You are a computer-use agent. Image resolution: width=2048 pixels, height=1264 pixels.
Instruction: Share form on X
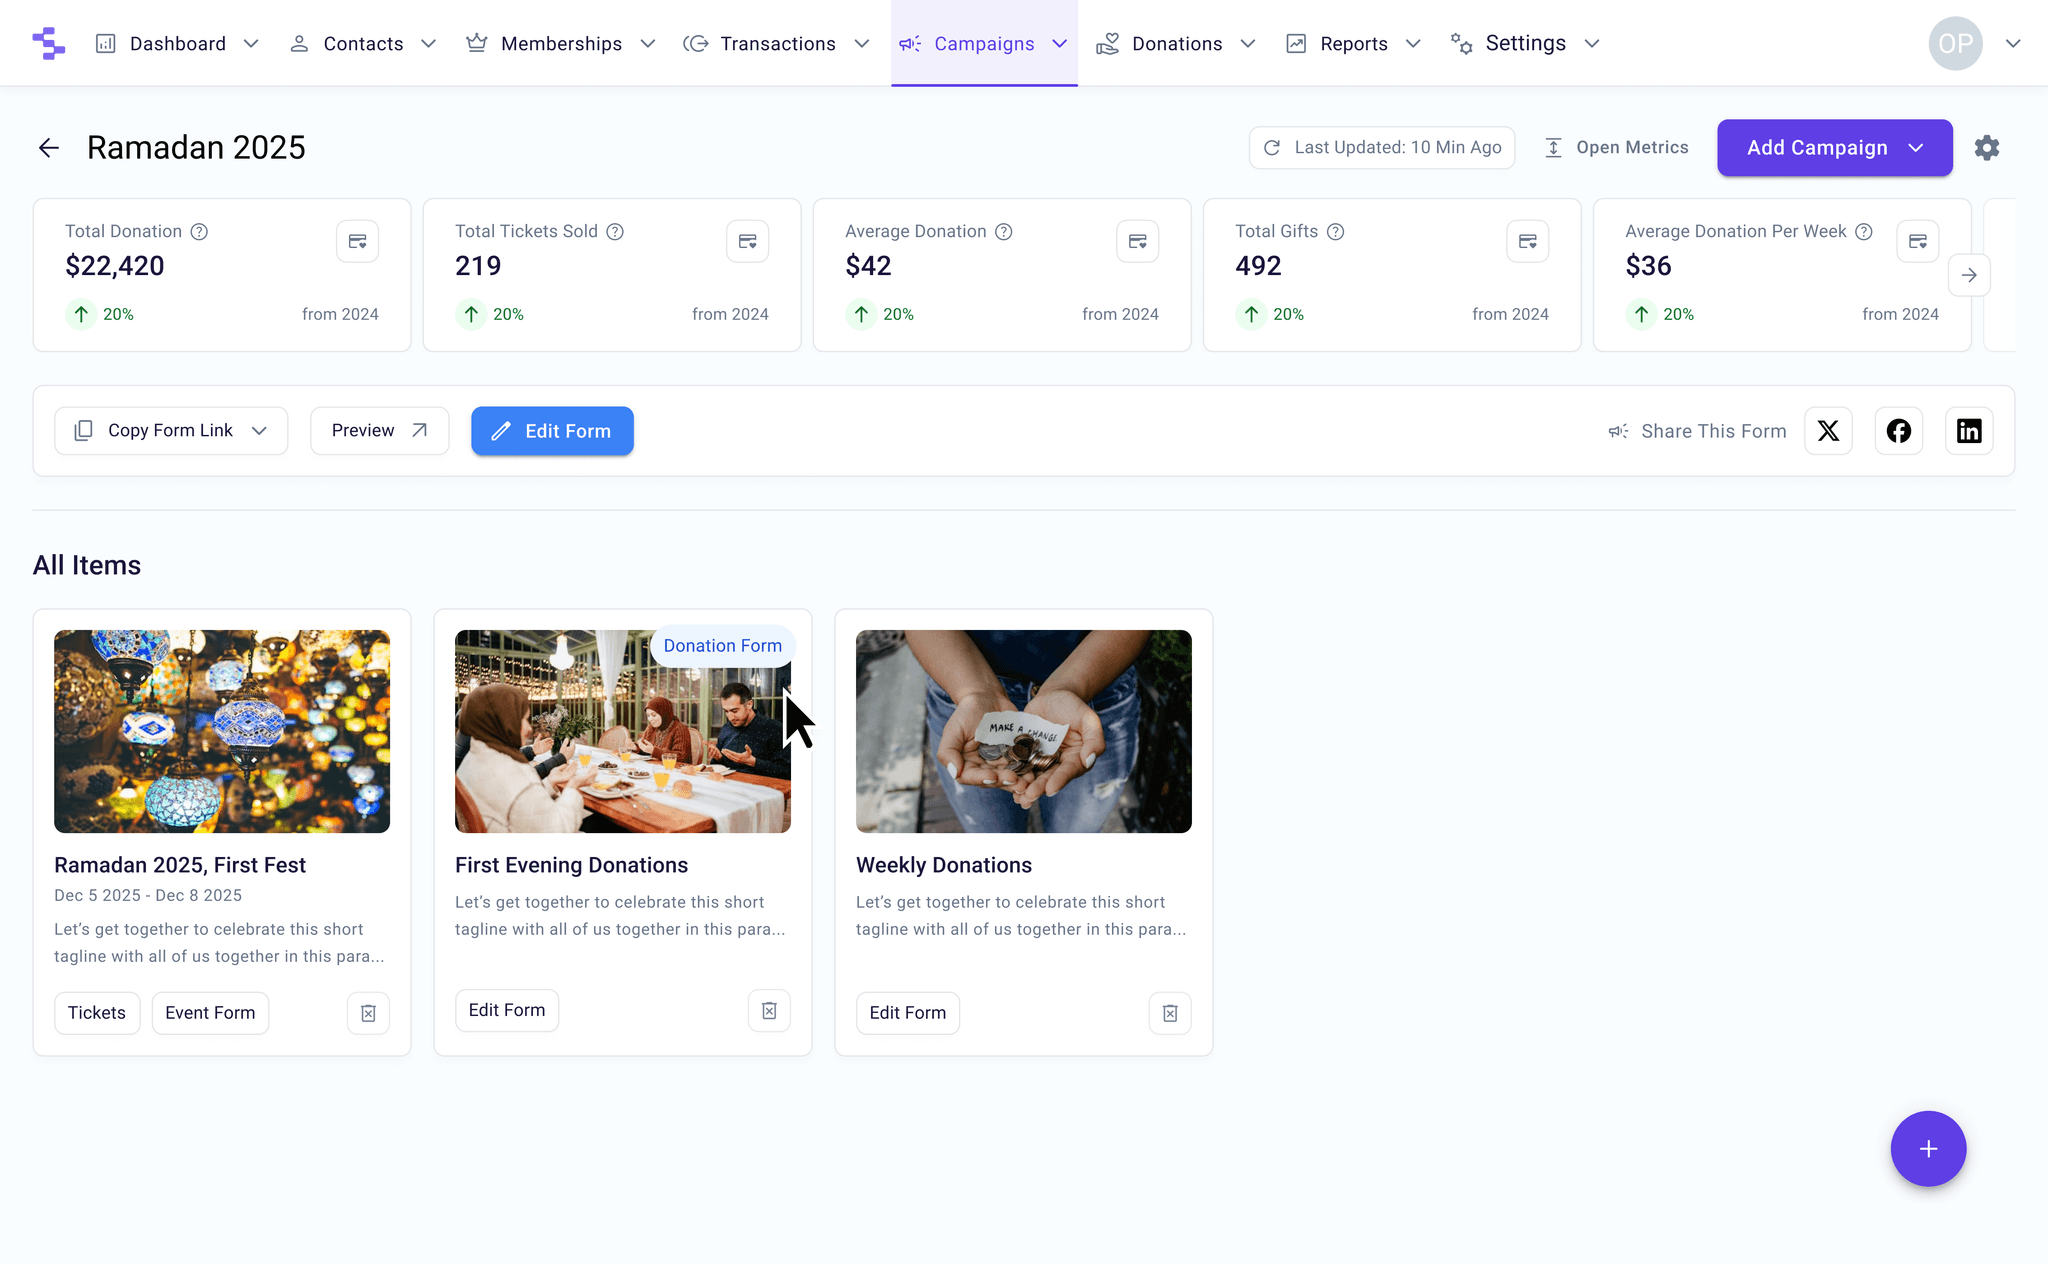tap(1828, 431)
